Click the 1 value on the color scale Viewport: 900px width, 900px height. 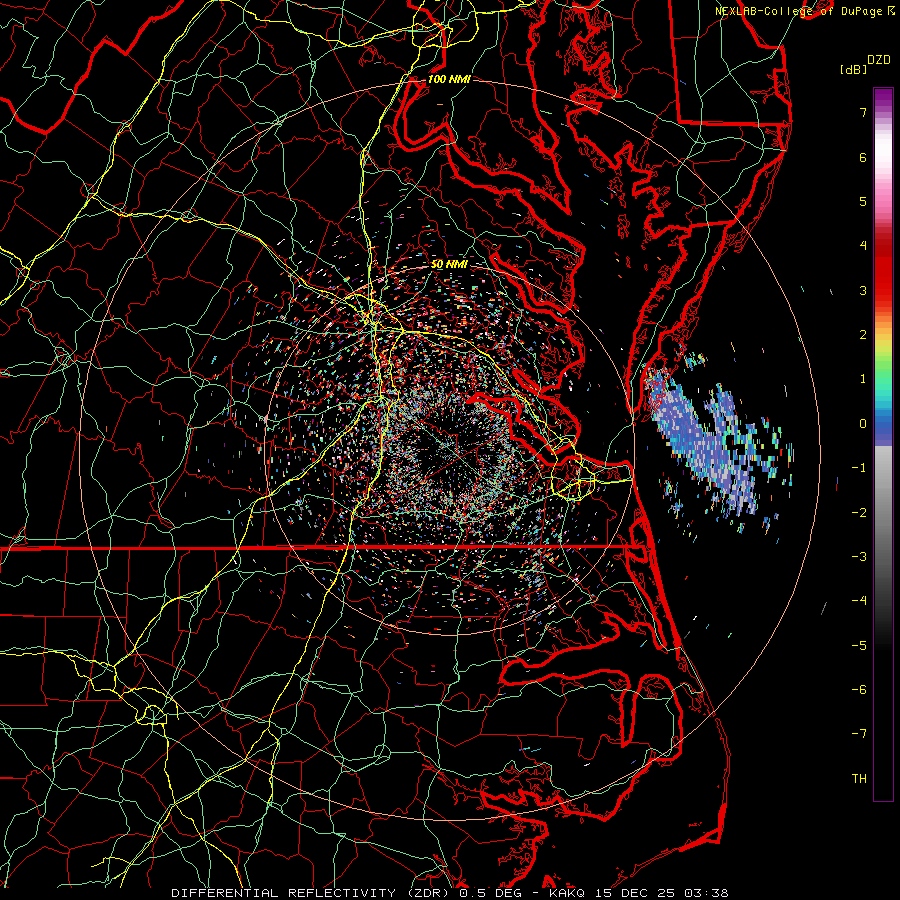pyautogui.click(x=863, y=379)
